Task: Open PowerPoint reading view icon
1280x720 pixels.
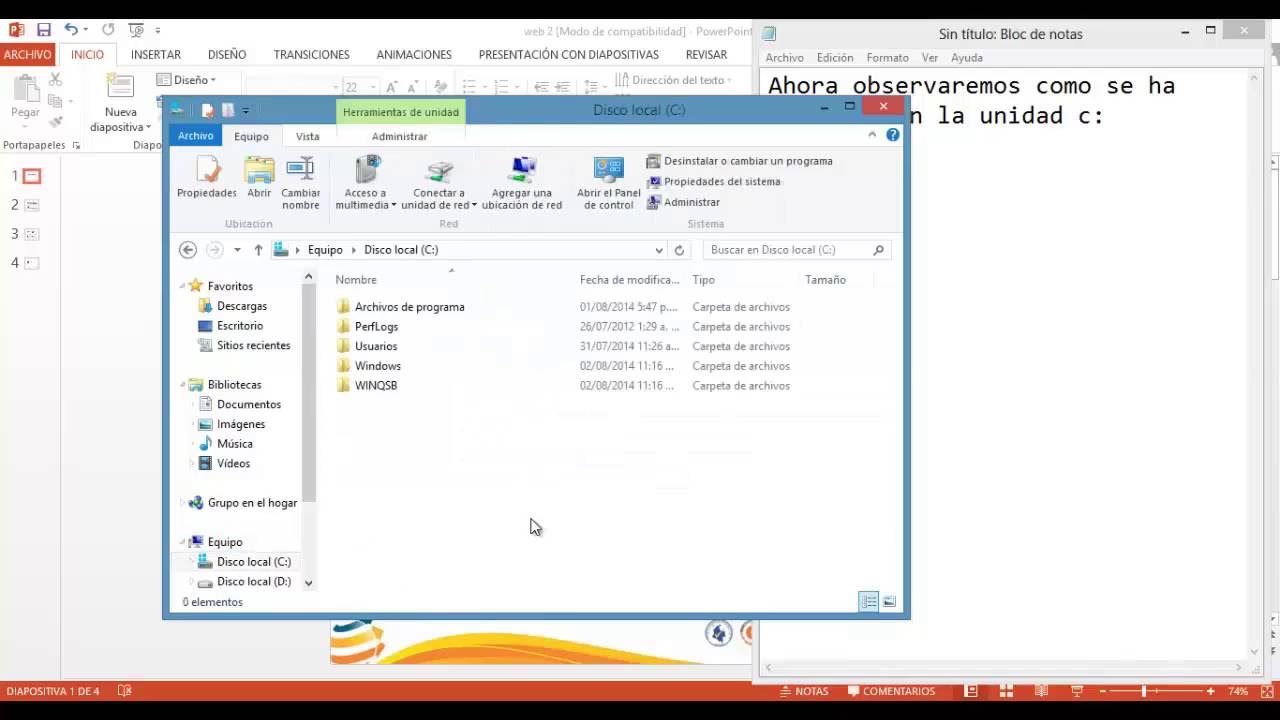Action: coord(1041,691)
